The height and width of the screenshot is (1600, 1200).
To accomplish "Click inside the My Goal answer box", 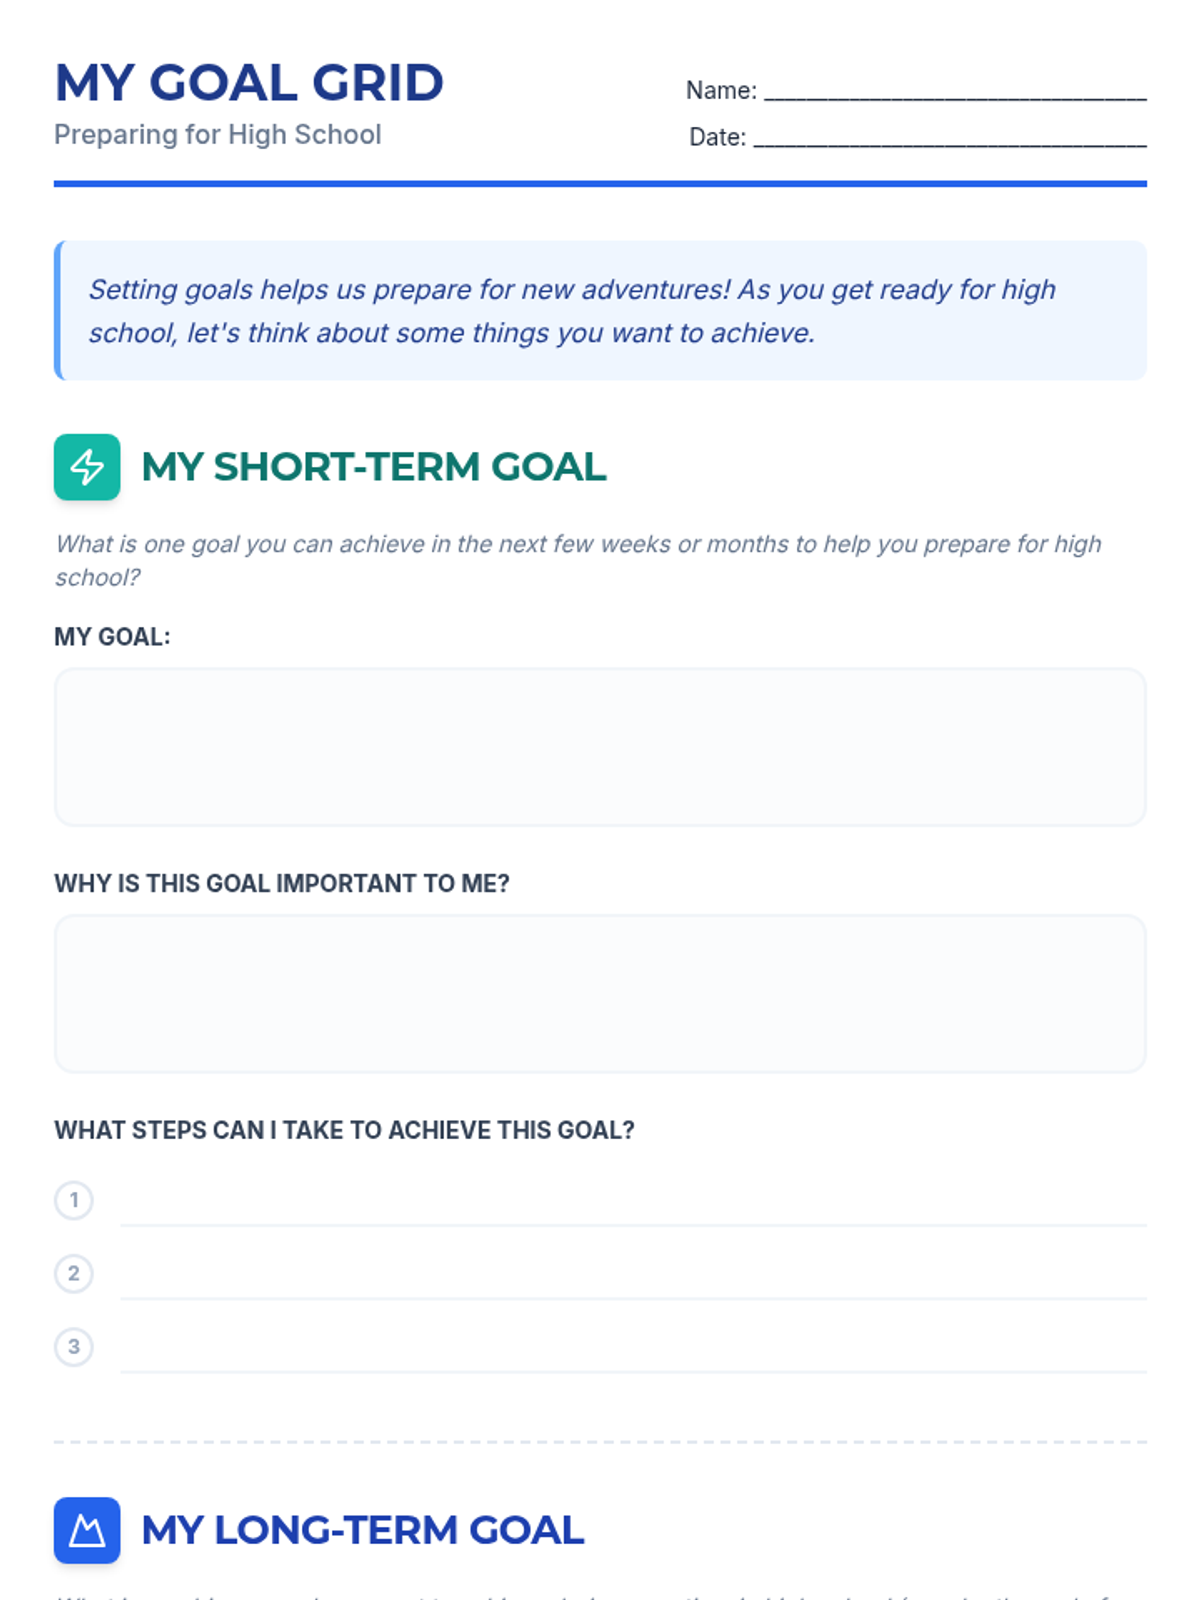I will pos(600,747).
